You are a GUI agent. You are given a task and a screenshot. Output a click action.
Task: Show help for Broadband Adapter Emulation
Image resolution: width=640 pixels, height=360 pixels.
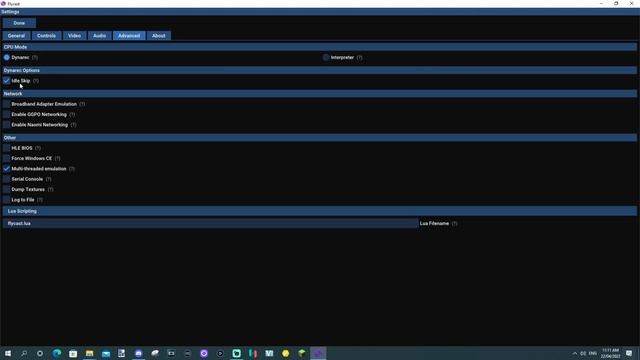pyautogui.click(x=82, y=104)
